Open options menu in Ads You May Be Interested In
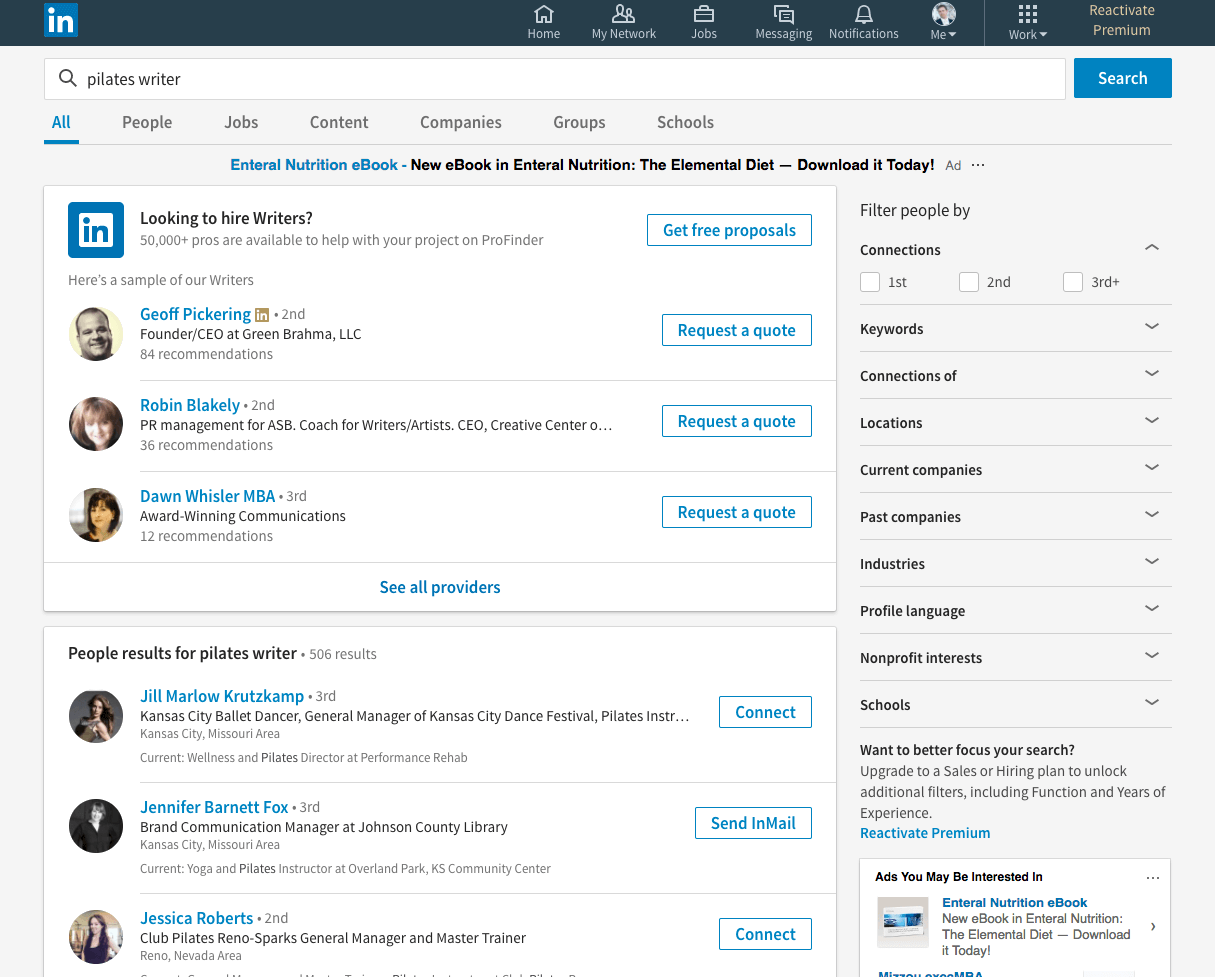This screenshot has height=977, width=1215. pos(1153,877)
